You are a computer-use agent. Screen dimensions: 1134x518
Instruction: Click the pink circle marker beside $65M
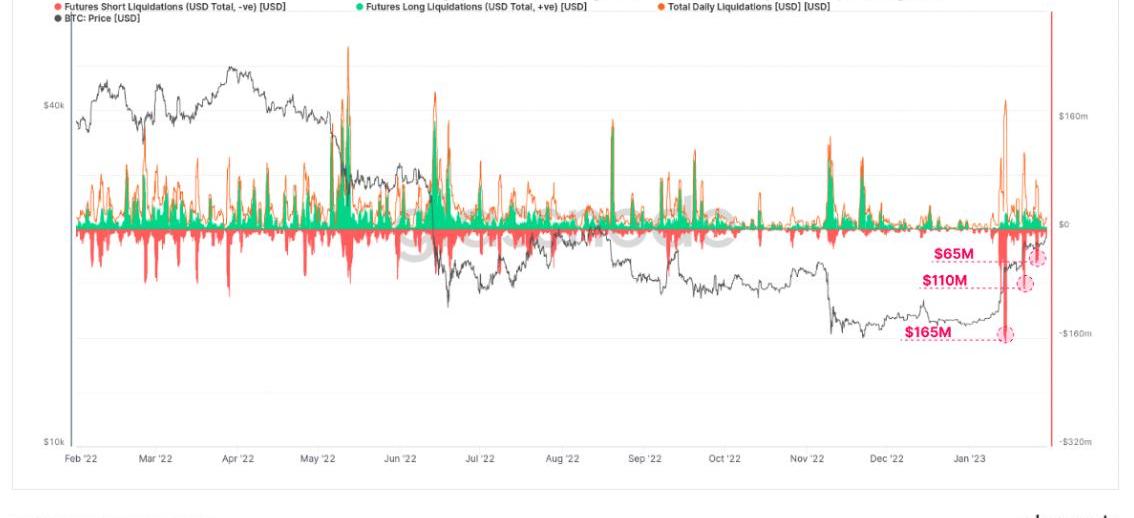point(1038,258)
